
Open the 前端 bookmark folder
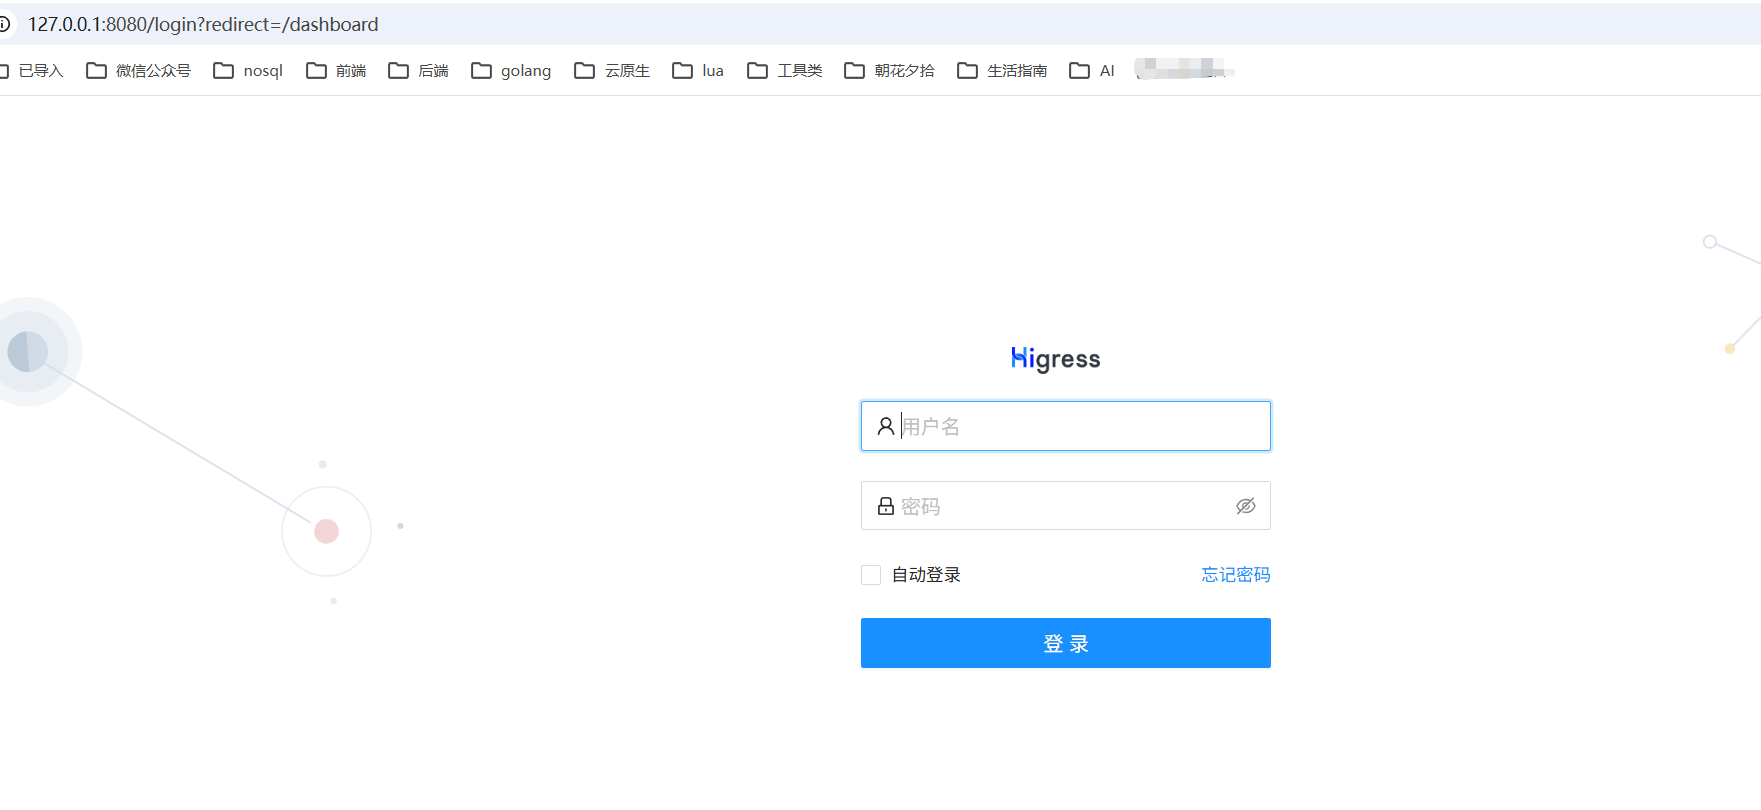337,71
